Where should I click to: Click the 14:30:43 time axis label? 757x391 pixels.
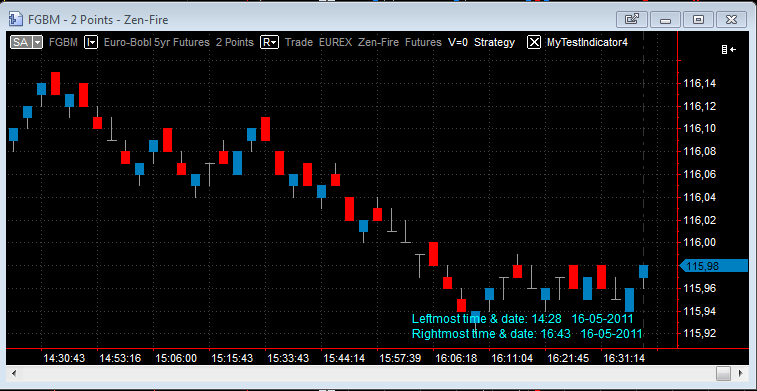coord(64,358)
